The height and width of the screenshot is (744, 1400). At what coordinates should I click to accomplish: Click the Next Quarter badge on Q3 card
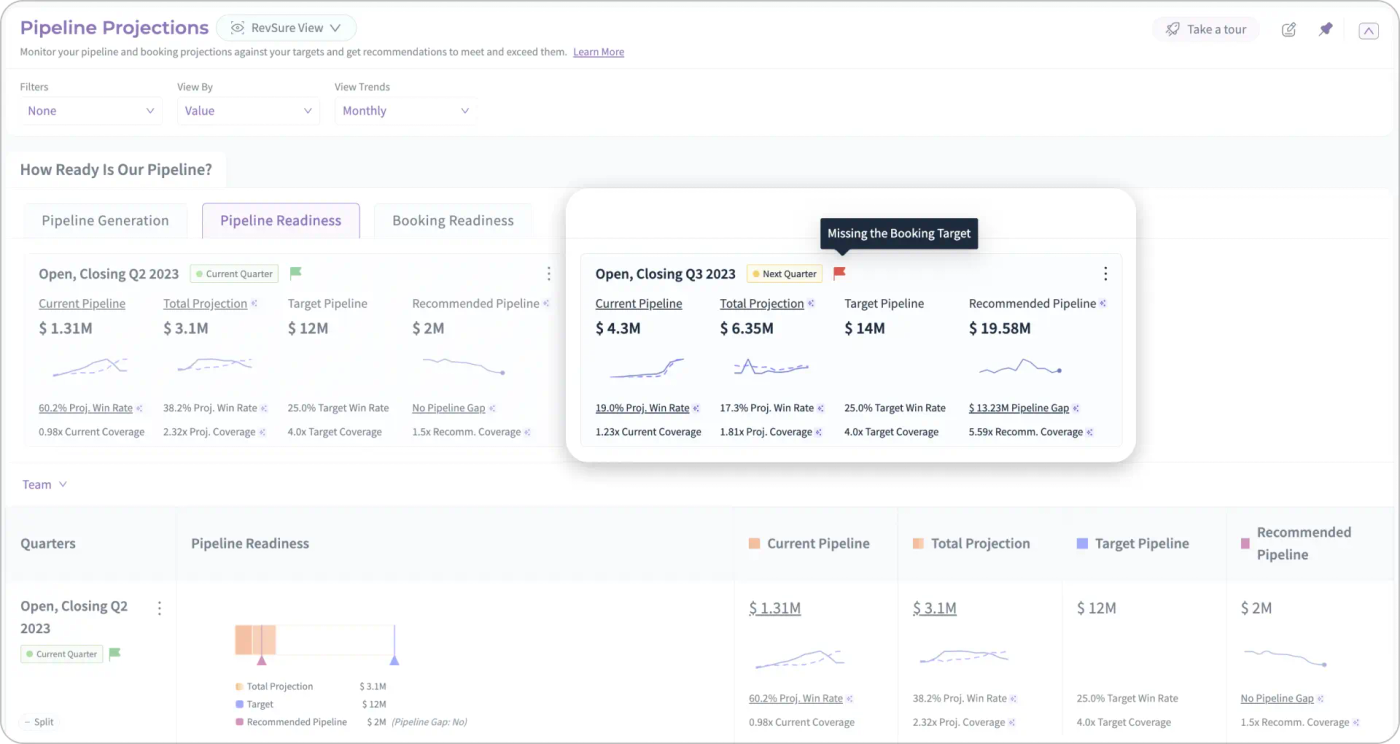(784, 274)
